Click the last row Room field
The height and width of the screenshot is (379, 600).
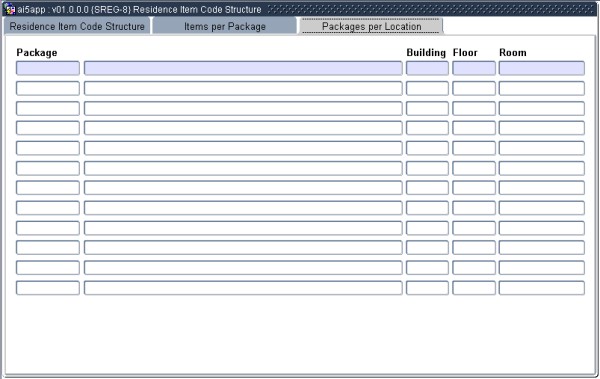541,288
